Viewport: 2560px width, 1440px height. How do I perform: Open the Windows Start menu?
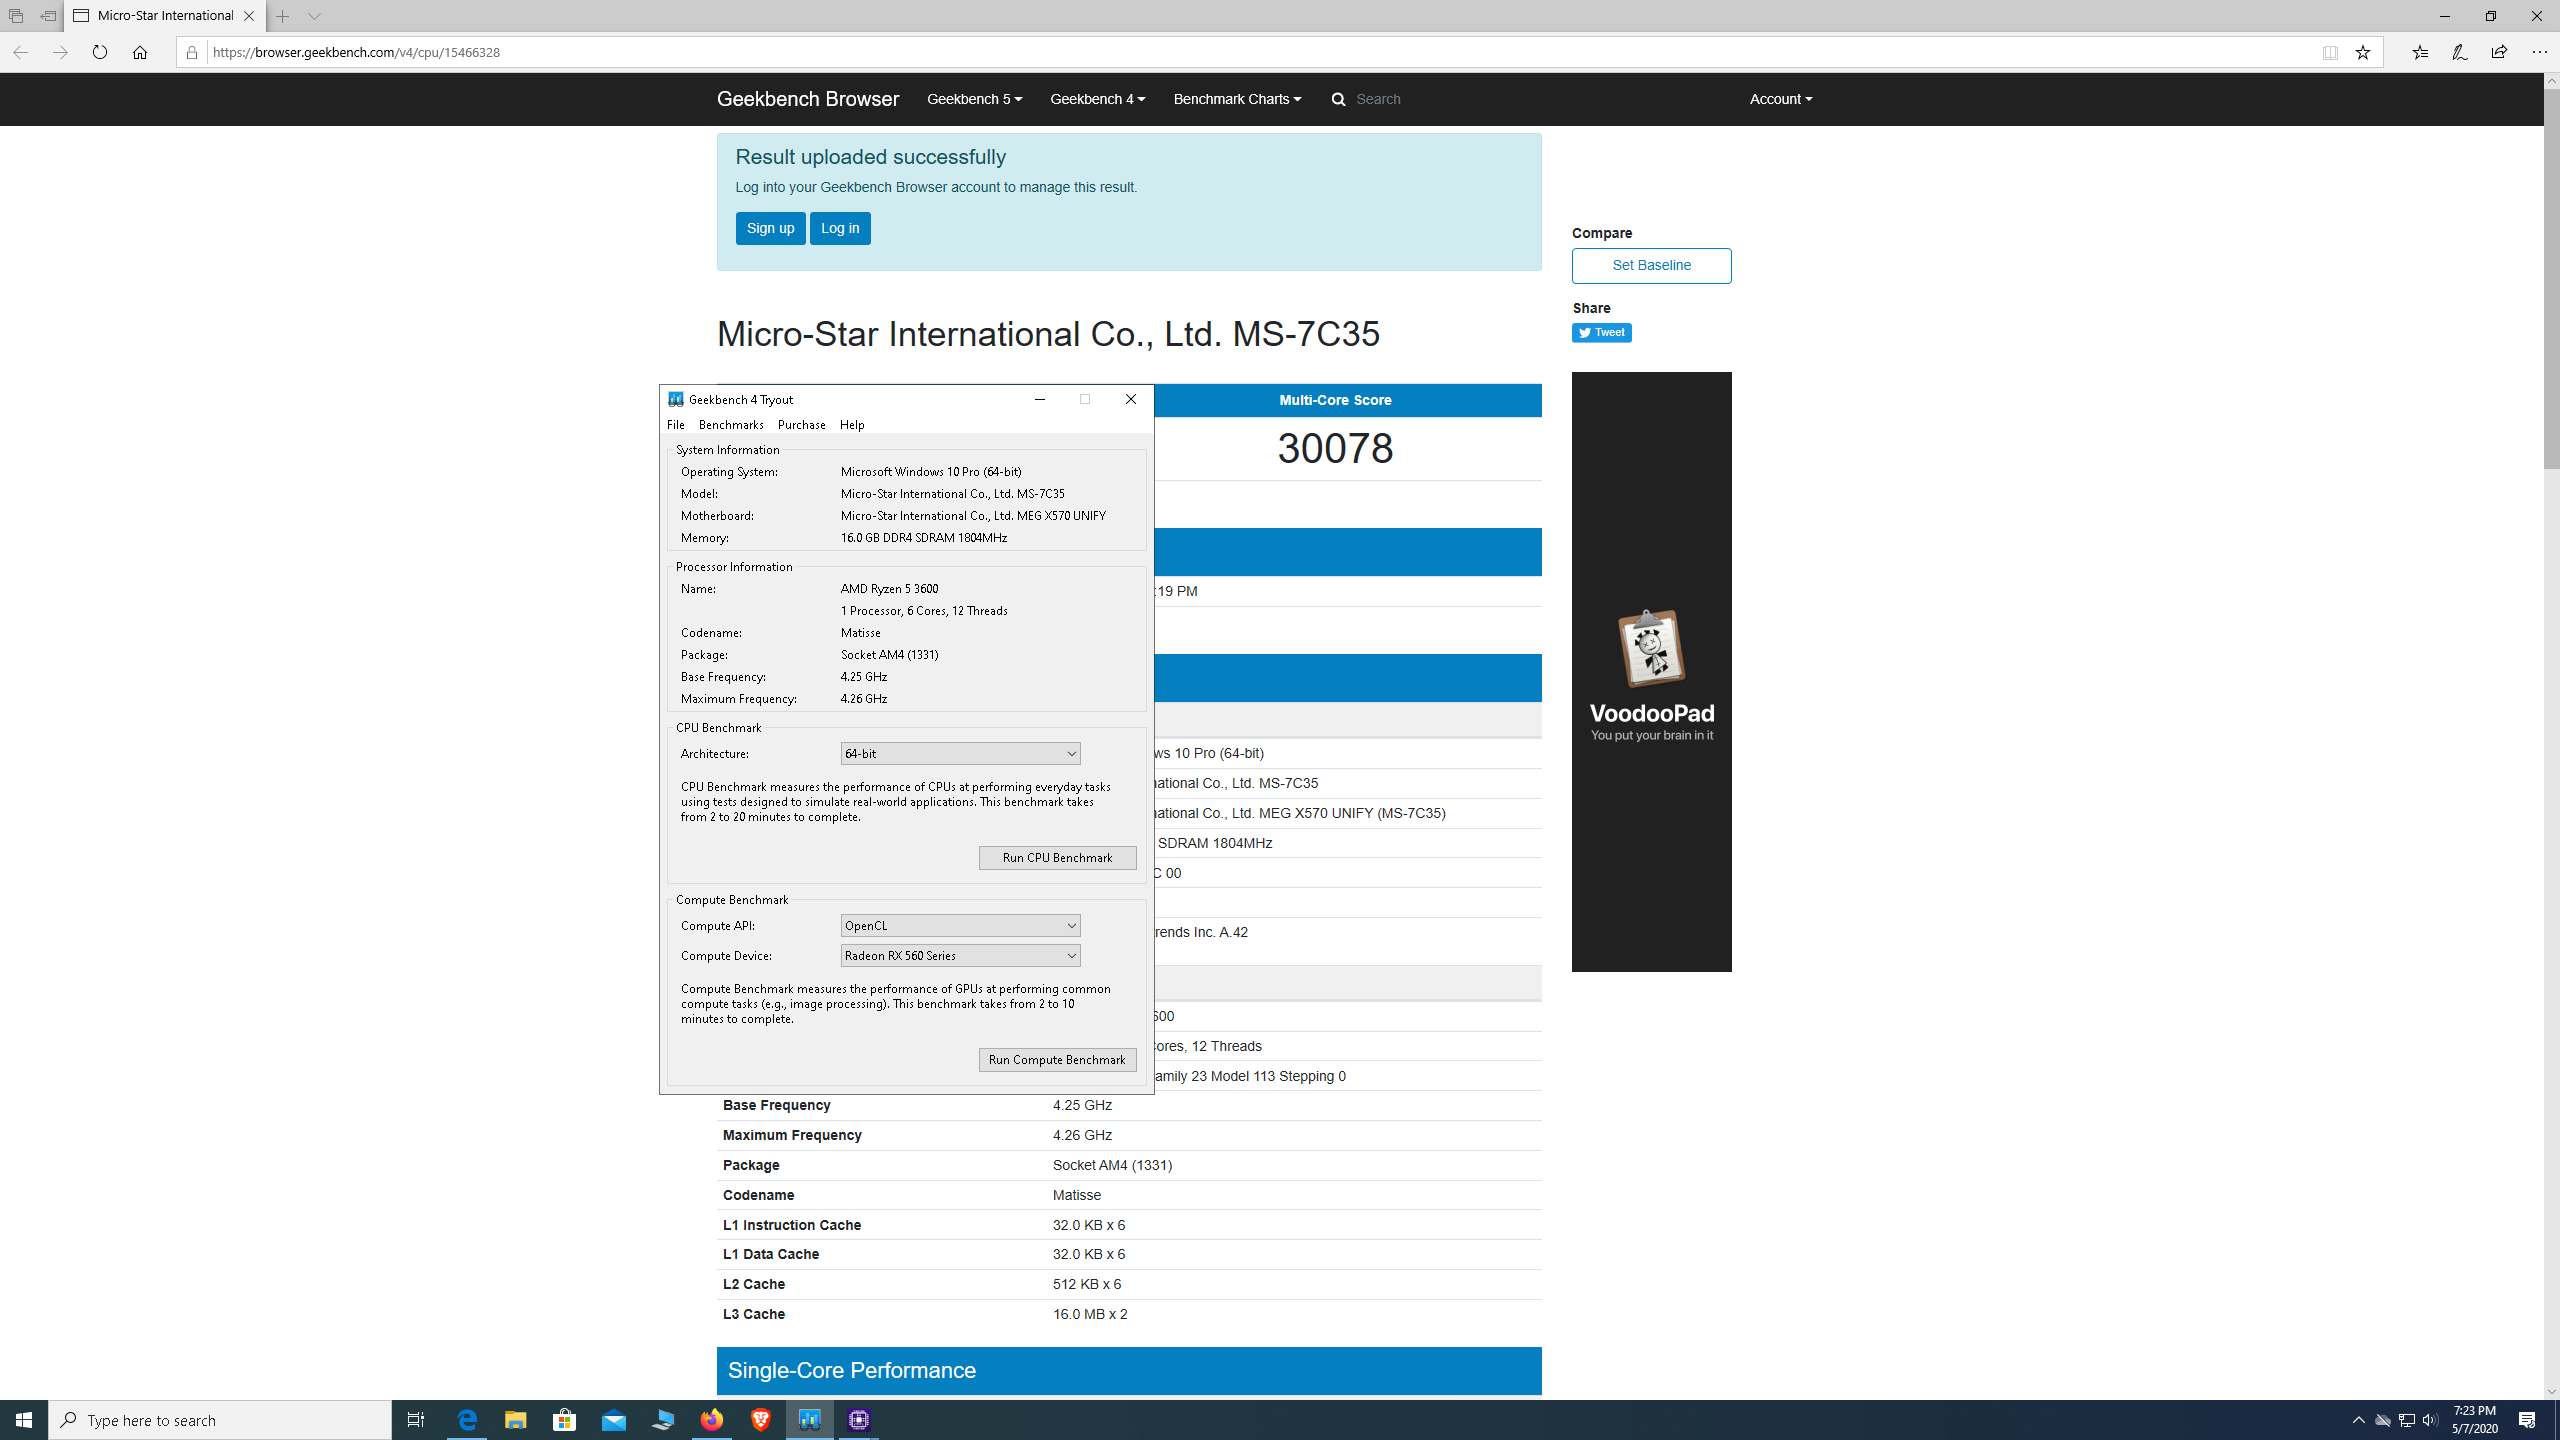point(24,1420)
